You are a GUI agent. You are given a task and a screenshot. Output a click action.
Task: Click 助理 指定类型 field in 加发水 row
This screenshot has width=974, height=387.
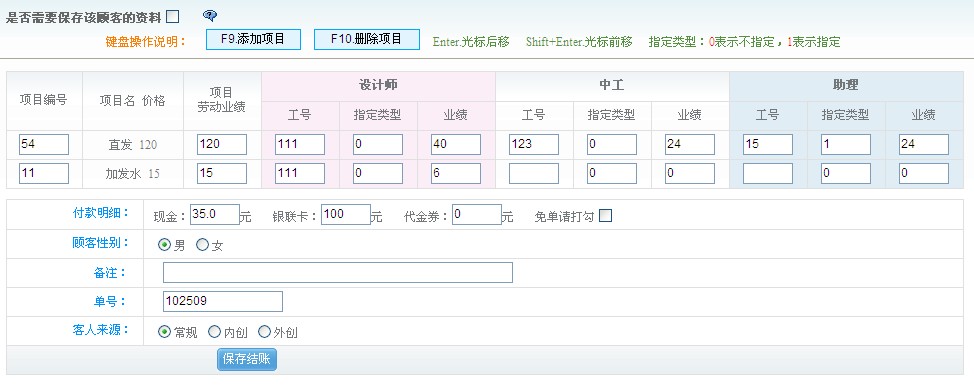point(845,173)
